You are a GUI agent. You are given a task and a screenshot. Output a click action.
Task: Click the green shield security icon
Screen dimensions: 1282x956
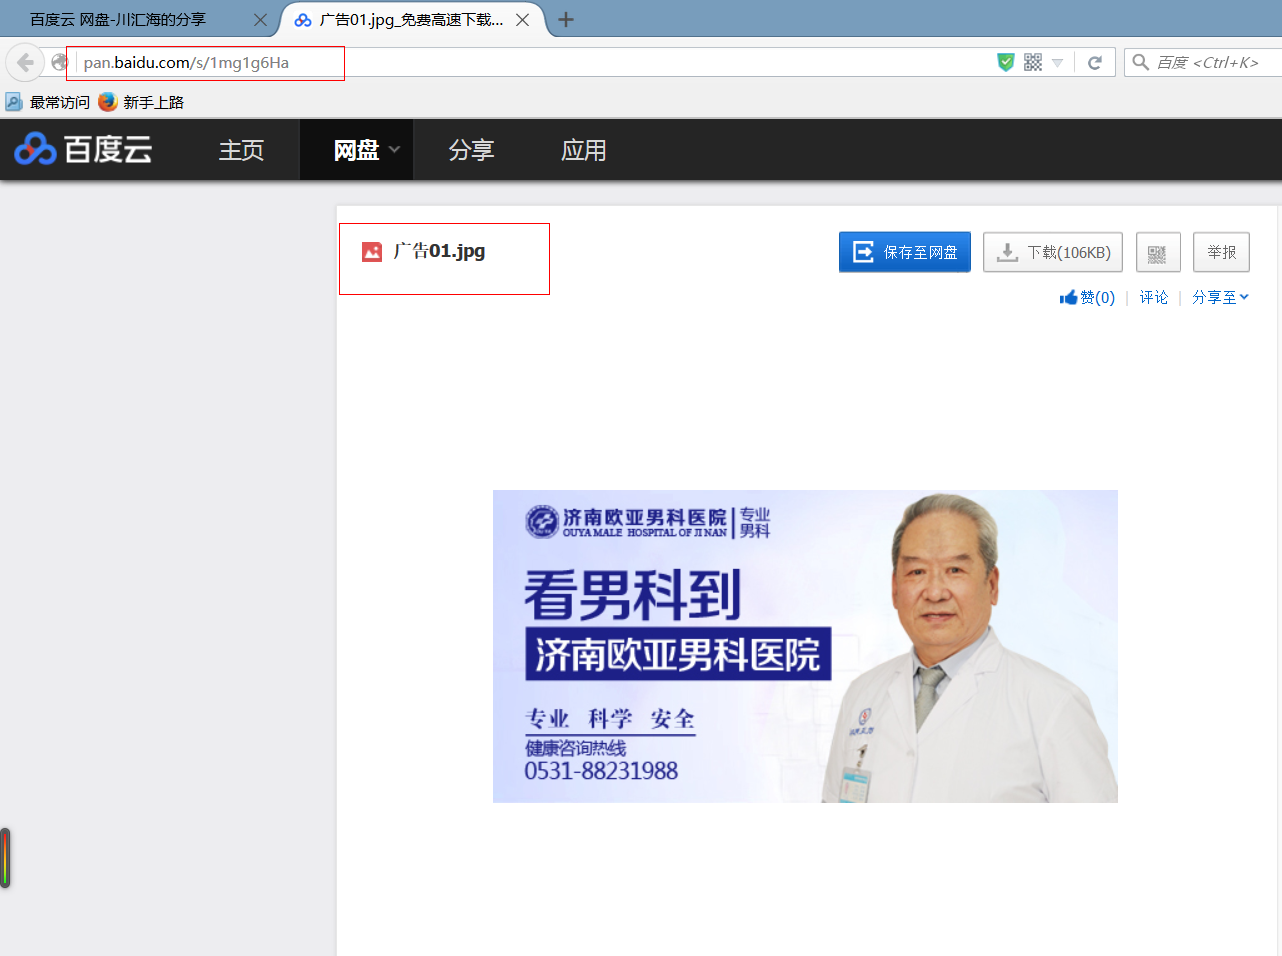pyautogui.click(x=1006, y=62)
